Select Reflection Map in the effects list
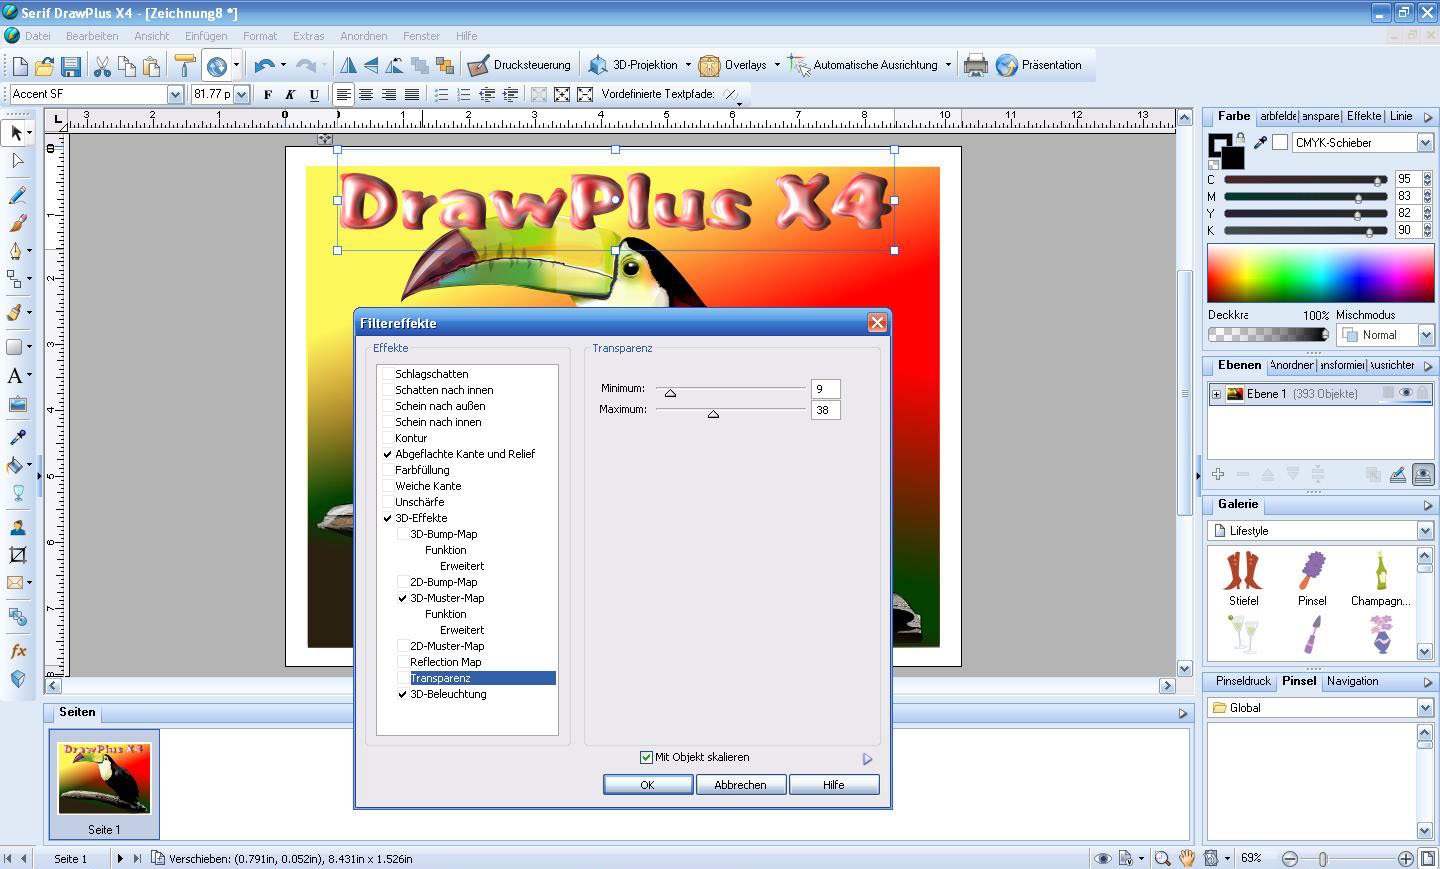Screen dimensions: 1440x869 click(x=446, y=662)
